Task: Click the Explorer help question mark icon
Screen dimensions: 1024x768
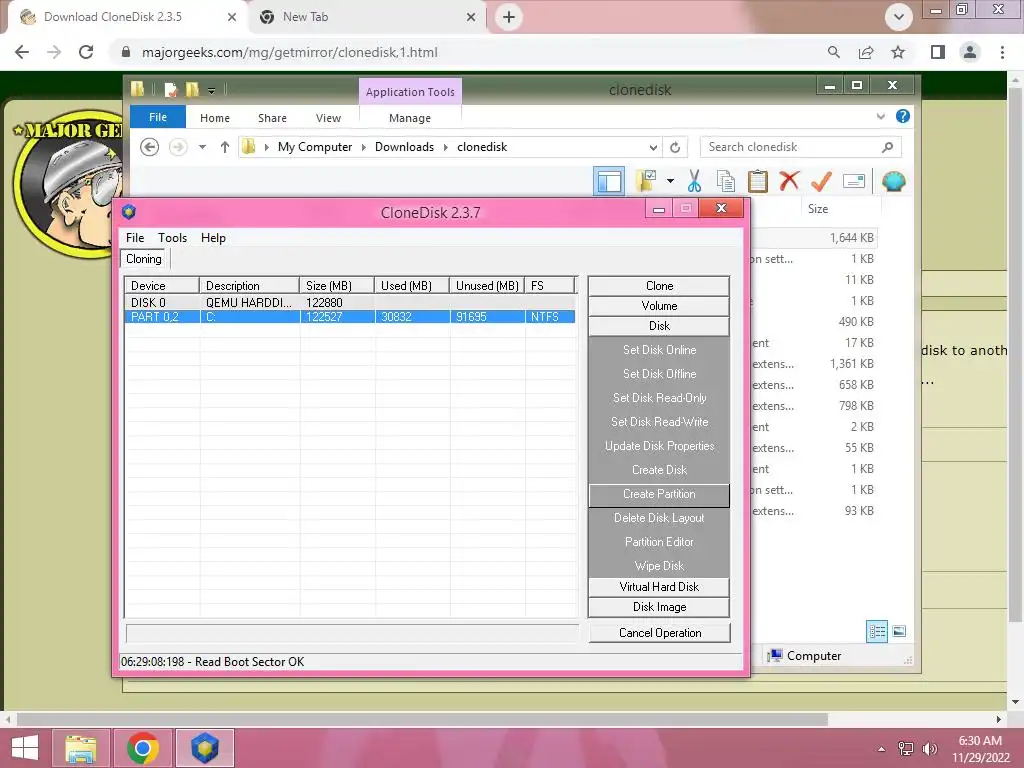Action: pyautogui.click(x=903, y=116)
